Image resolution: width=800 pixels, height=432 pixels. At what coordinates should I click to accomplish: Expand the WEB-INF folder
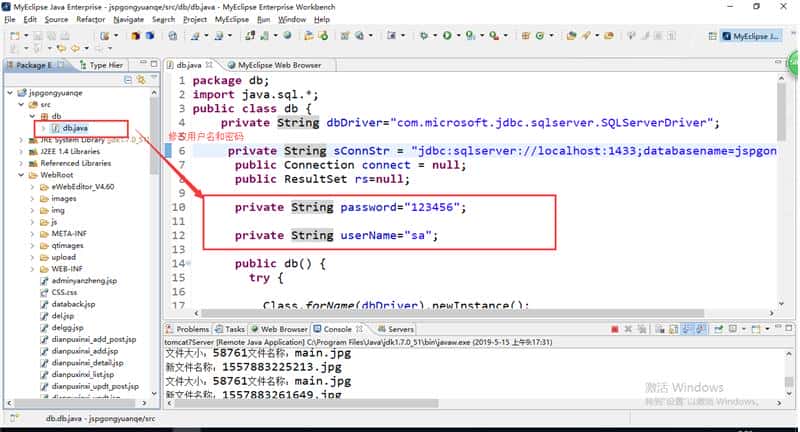click(32, 269)
